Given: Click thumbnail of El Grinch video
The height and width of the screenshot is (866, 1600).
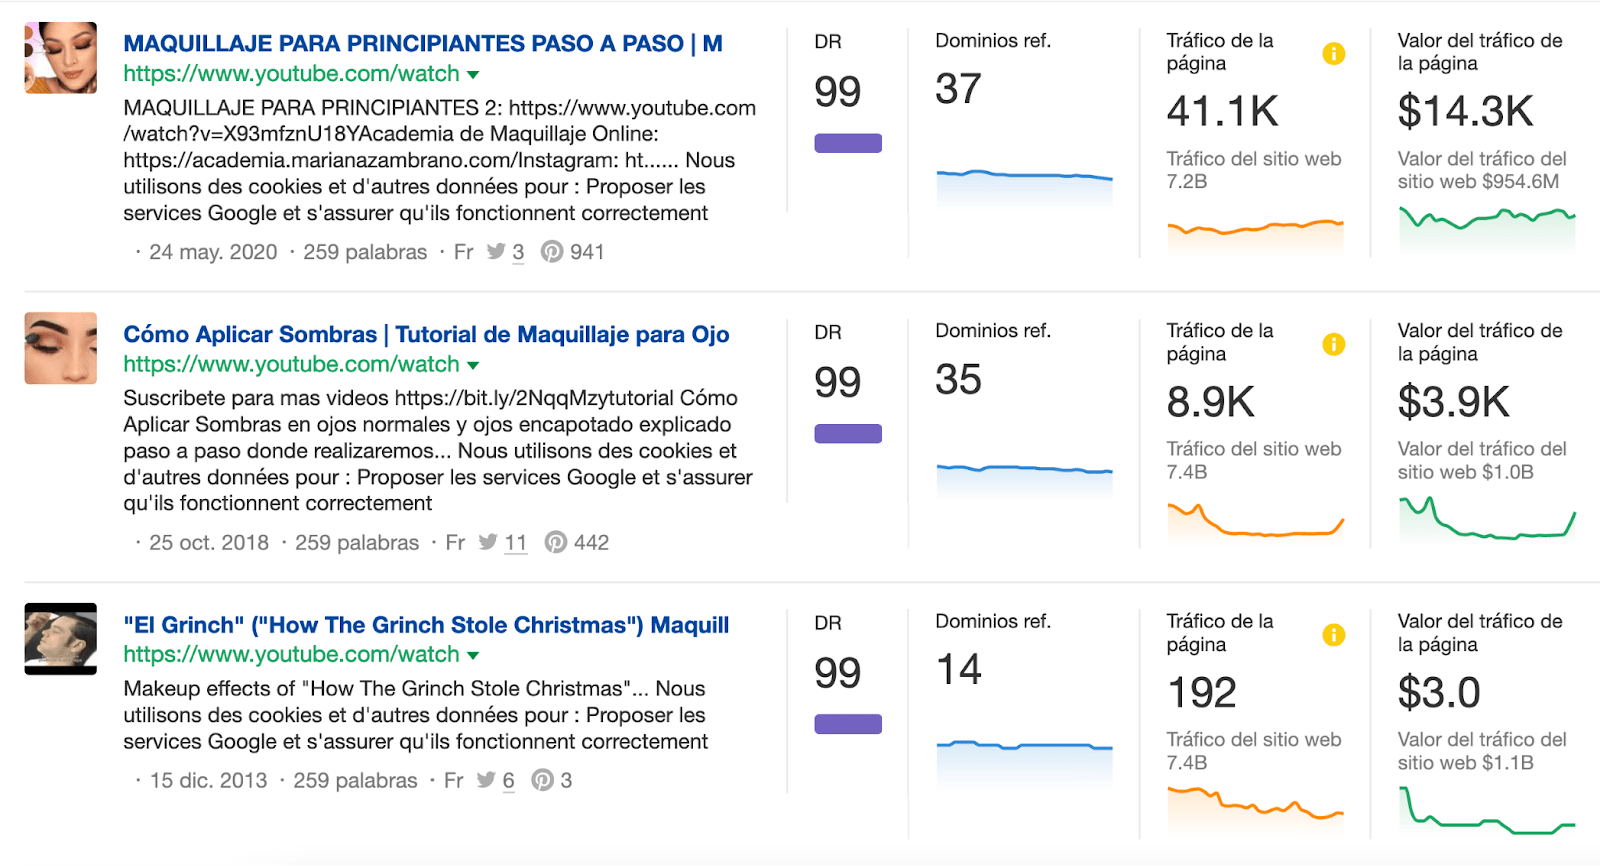Looking at the screenshot, I should coord(61,639).
